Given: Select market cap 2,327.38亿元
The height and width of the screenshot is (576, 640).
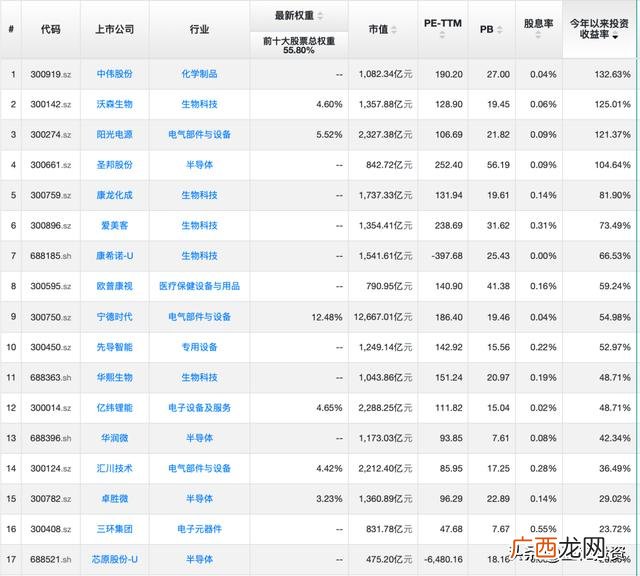Looking at the screenshot, I should (x=386, y=135).
